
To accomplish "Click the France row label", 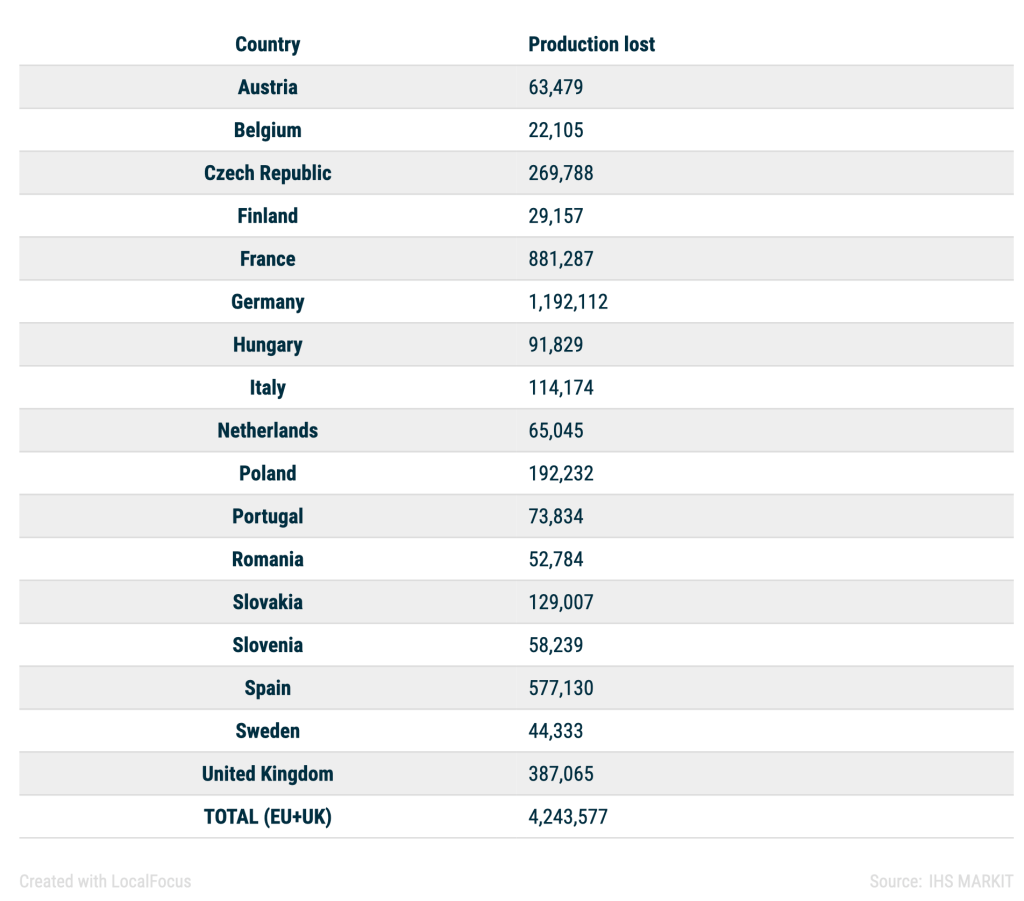I will 267,259.
